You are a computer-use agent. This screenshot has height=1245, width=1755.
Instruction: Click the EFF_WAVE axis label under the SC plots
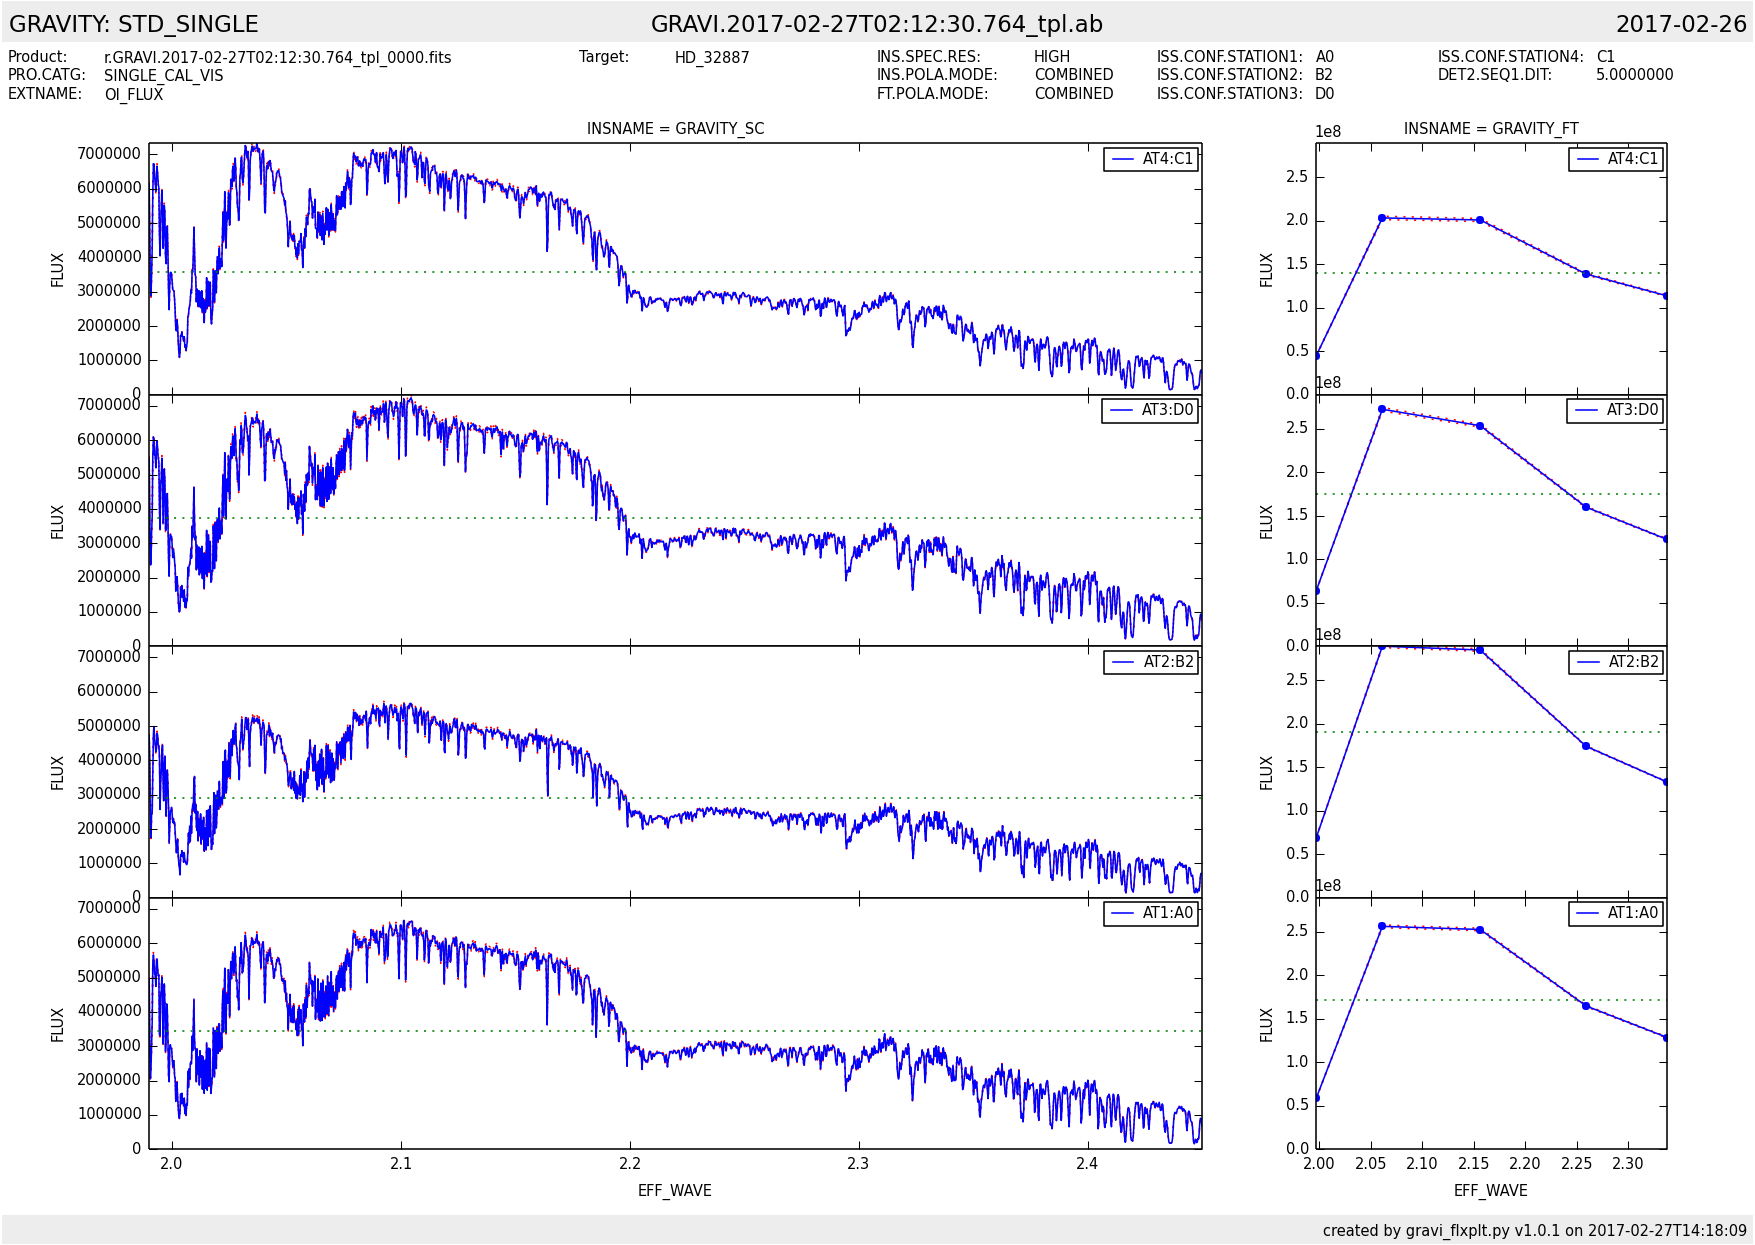pyautogui.click(x=675, y=1191)
